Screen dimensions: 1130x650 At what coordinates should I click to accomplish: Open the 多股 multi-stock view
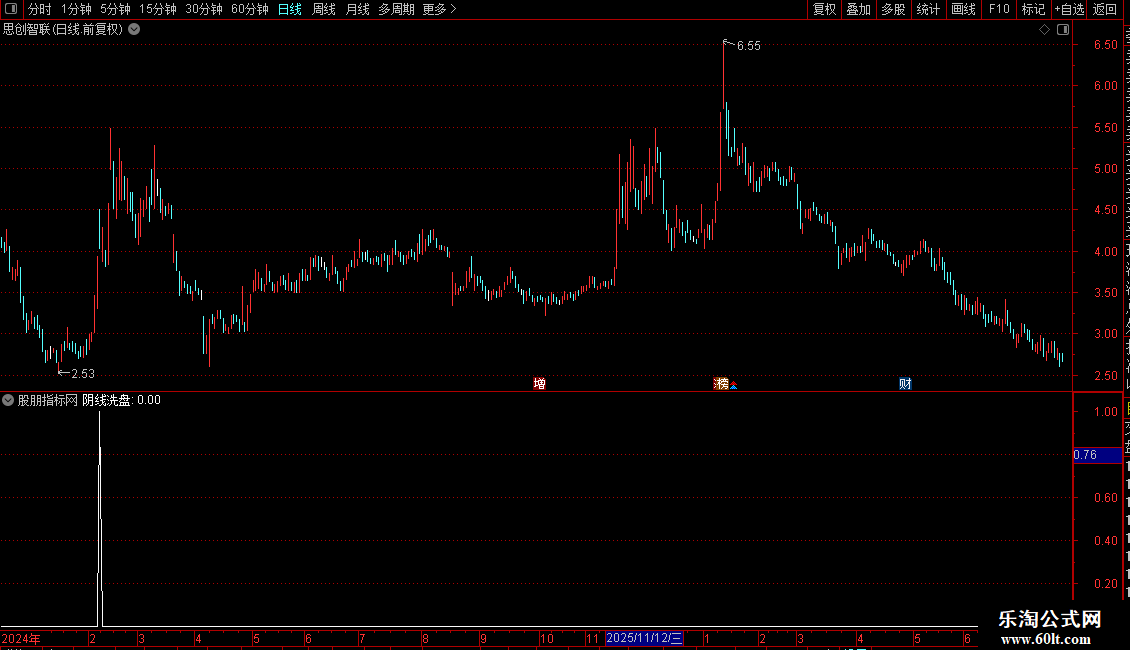[893, 9]
